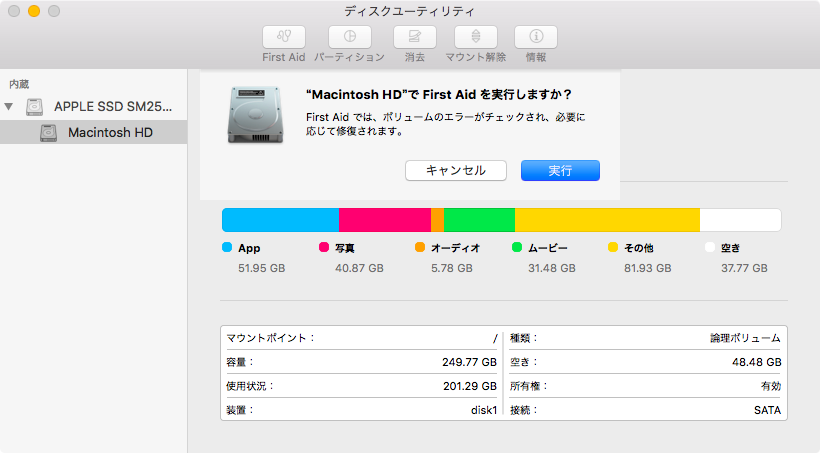Click the yellow minimize window button
Image resolution: width=820 pixels, height=453 pixels.
34,11
